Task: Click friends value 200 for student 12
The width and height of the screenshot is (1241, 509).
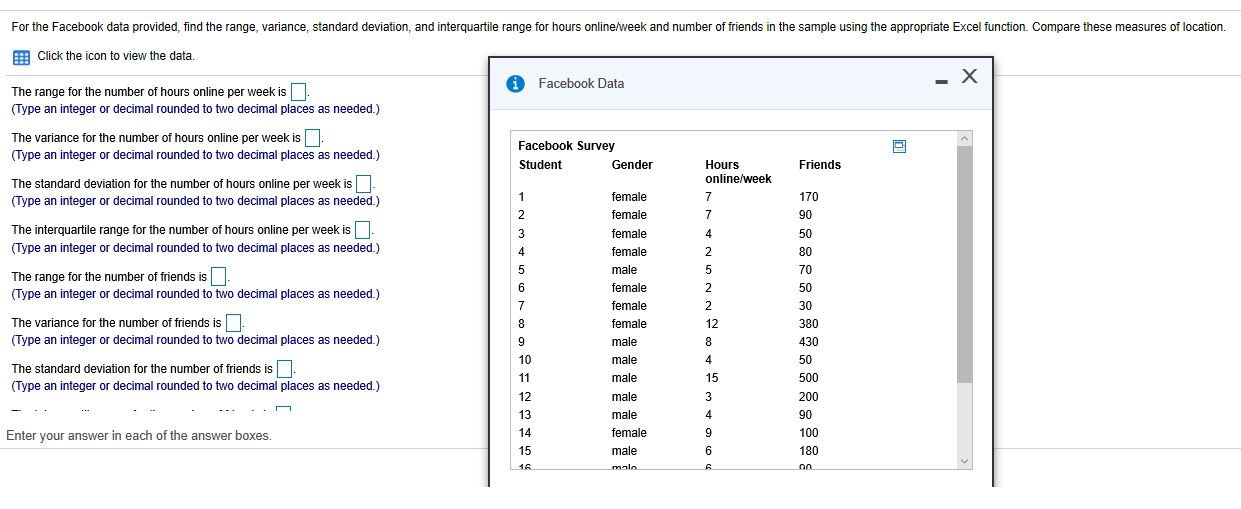Action: [x=809, y=397]
